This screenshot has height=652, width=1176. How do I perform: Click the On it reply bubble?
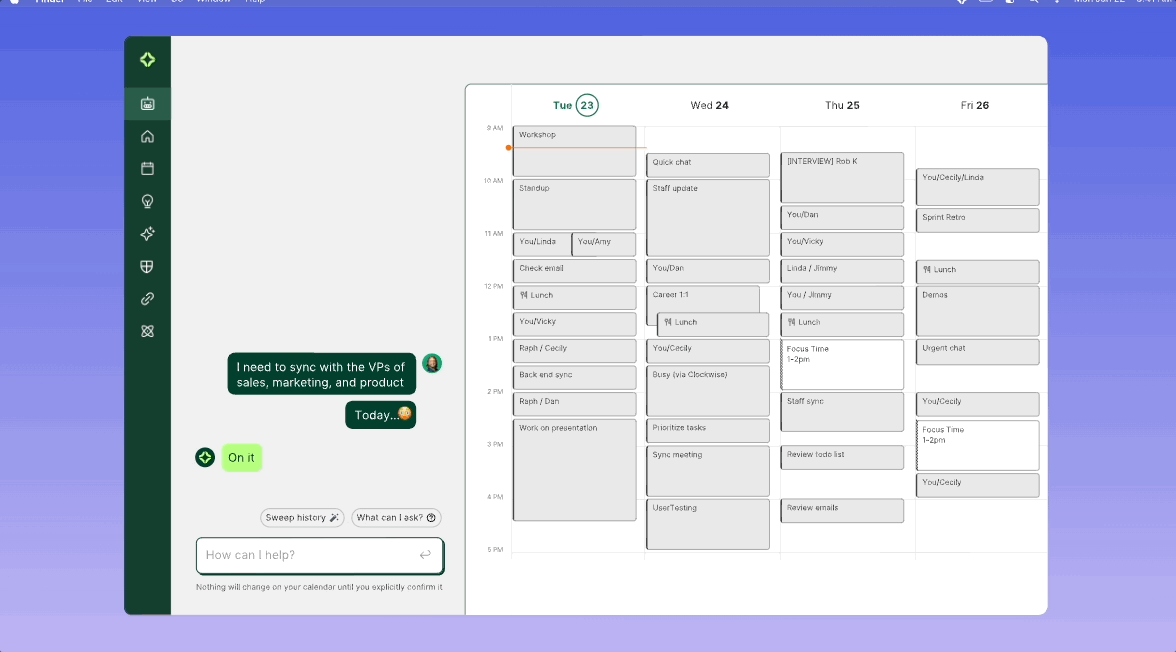pos(242,458)
